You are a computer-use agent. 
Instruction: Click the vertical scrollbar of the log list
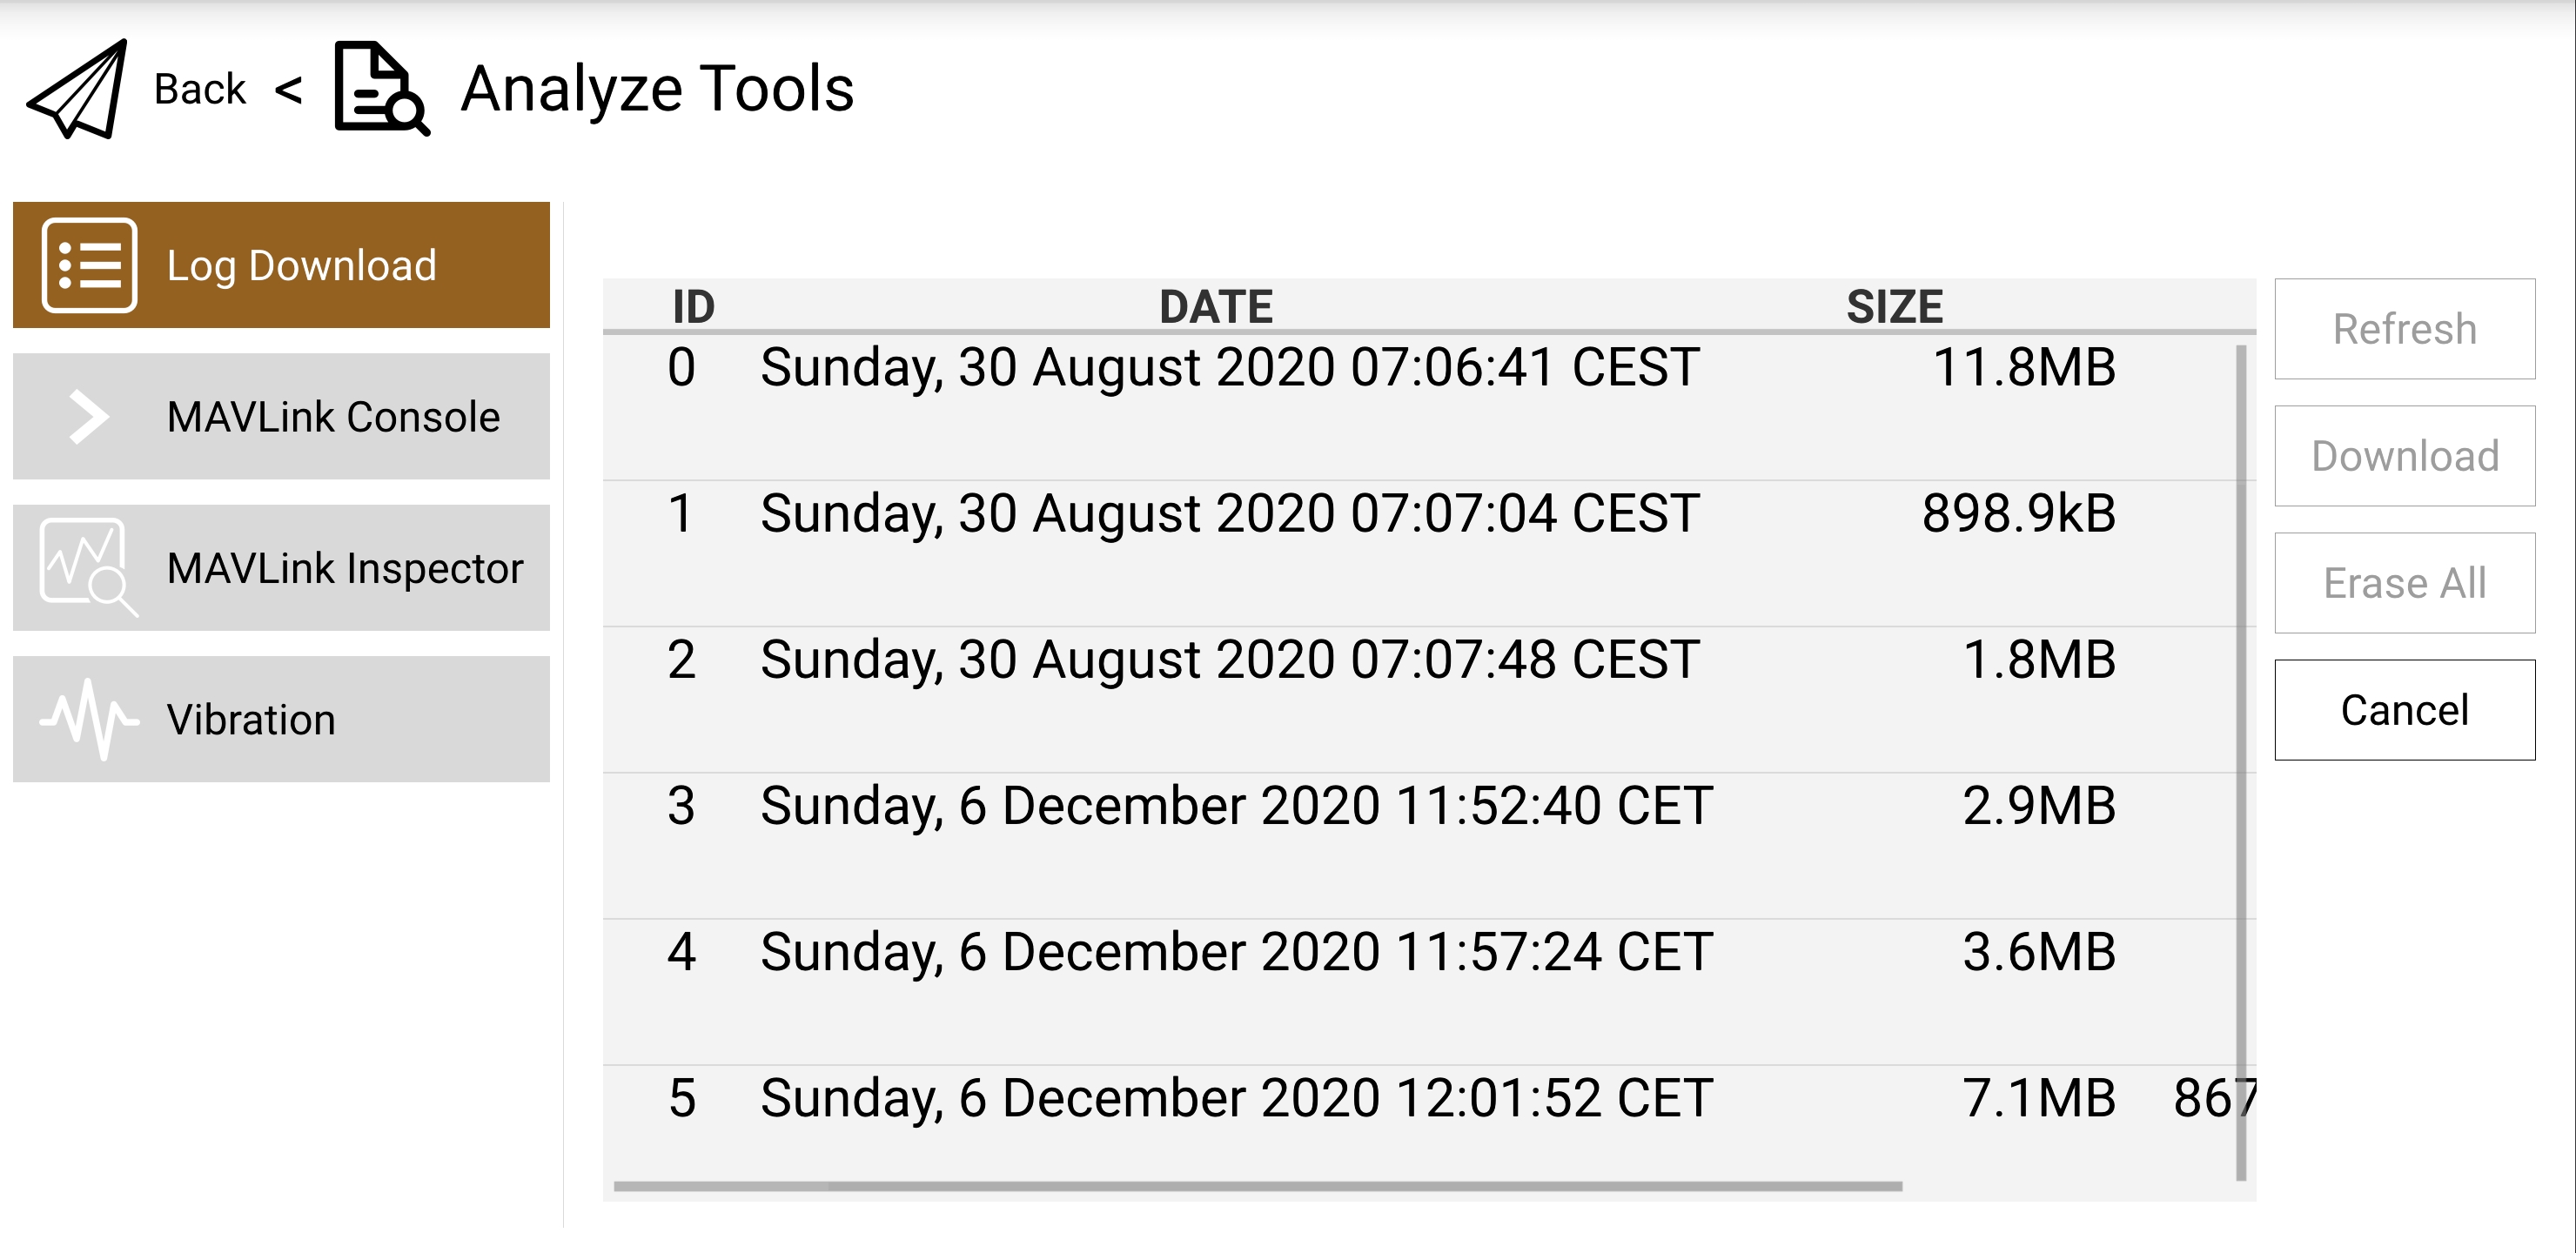(2240, 760)
